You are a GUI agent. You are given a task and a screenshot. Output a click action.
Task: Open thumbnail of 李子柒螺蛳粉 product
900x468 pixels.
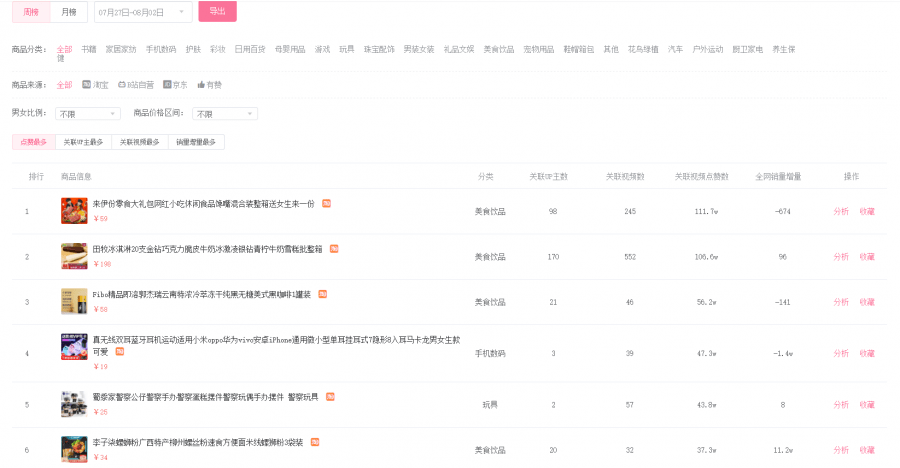click(74, 450)
